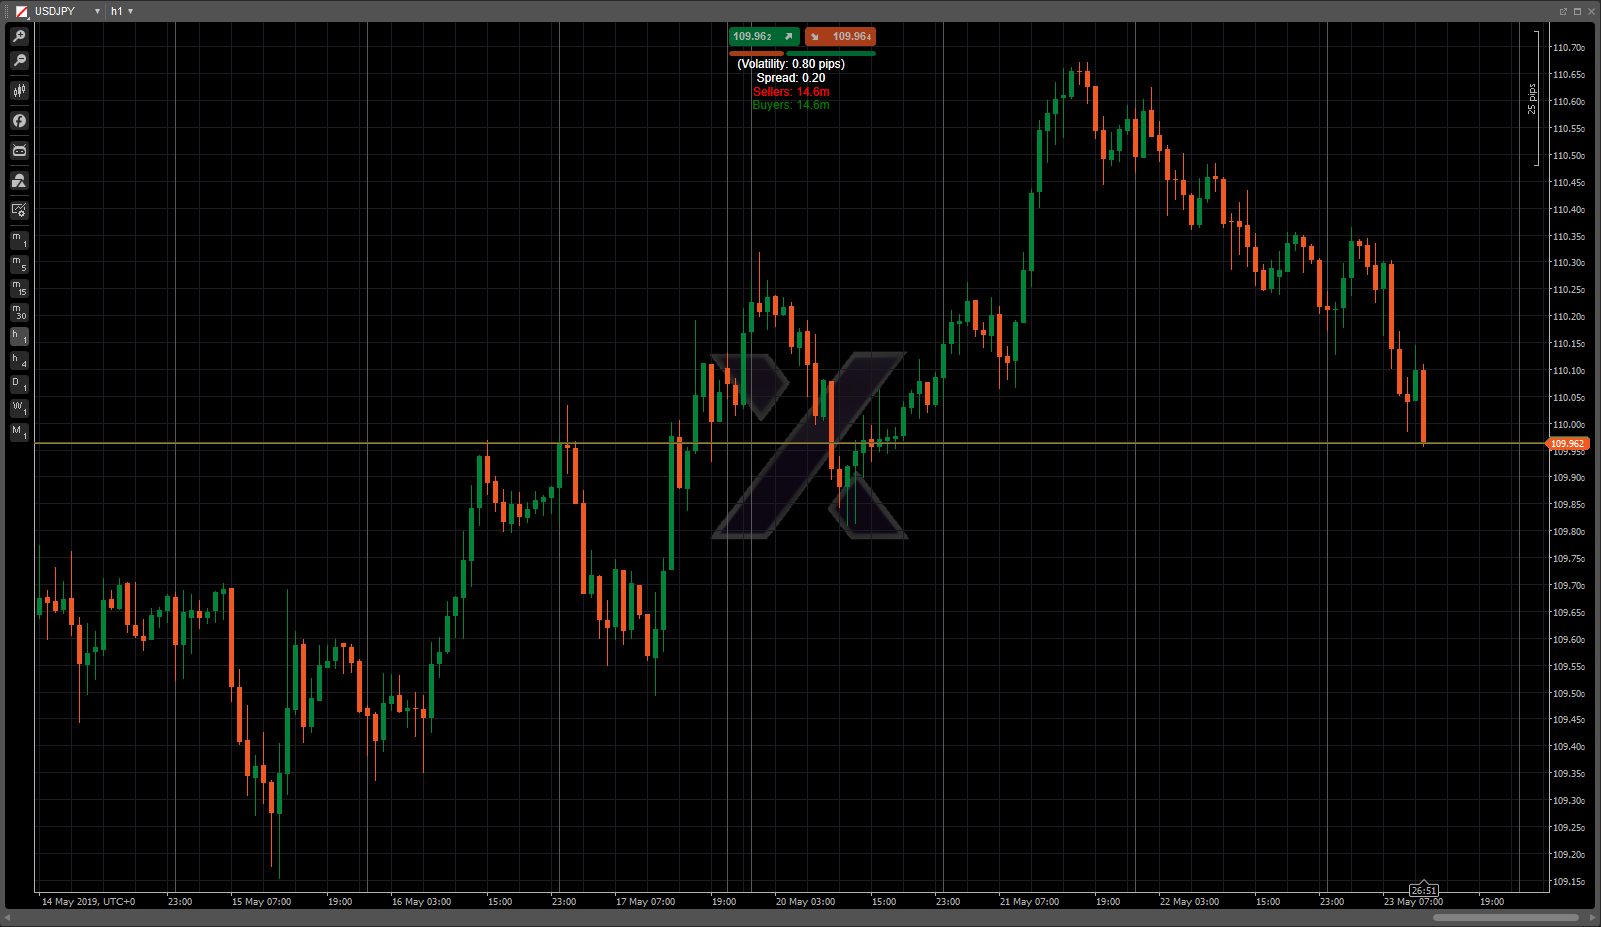The width and height of the screenshot is (1601, 927).
Task: Click the Volatility: 0.80 pips text
Action: coord(791,64)
